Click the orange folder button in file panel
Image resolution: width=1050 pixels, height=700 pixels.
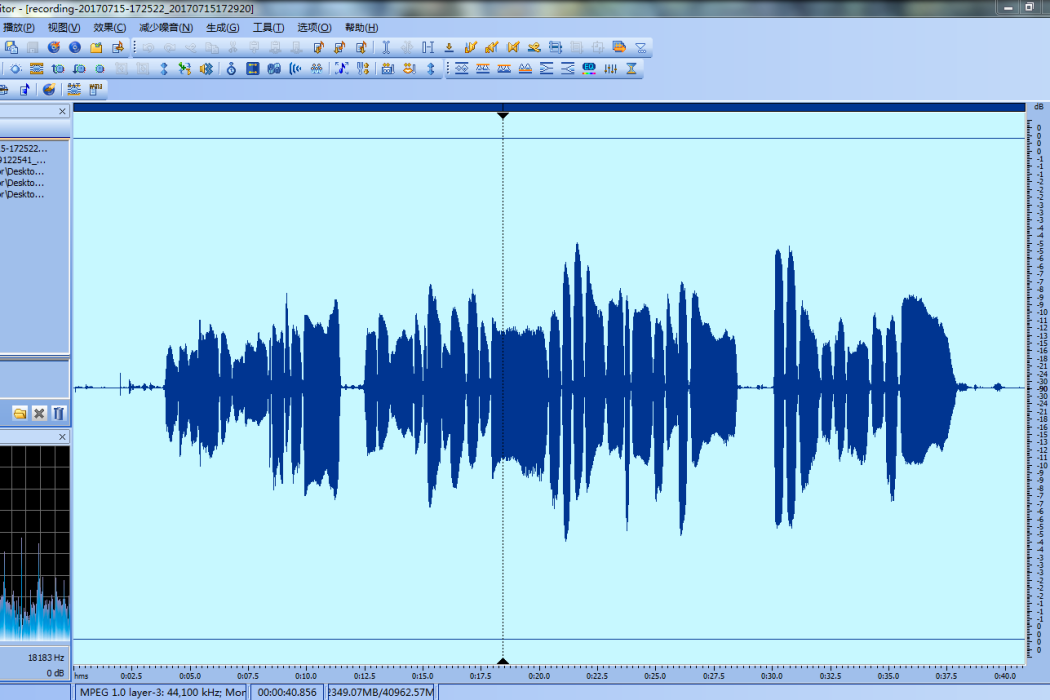[x=19, y=413]
